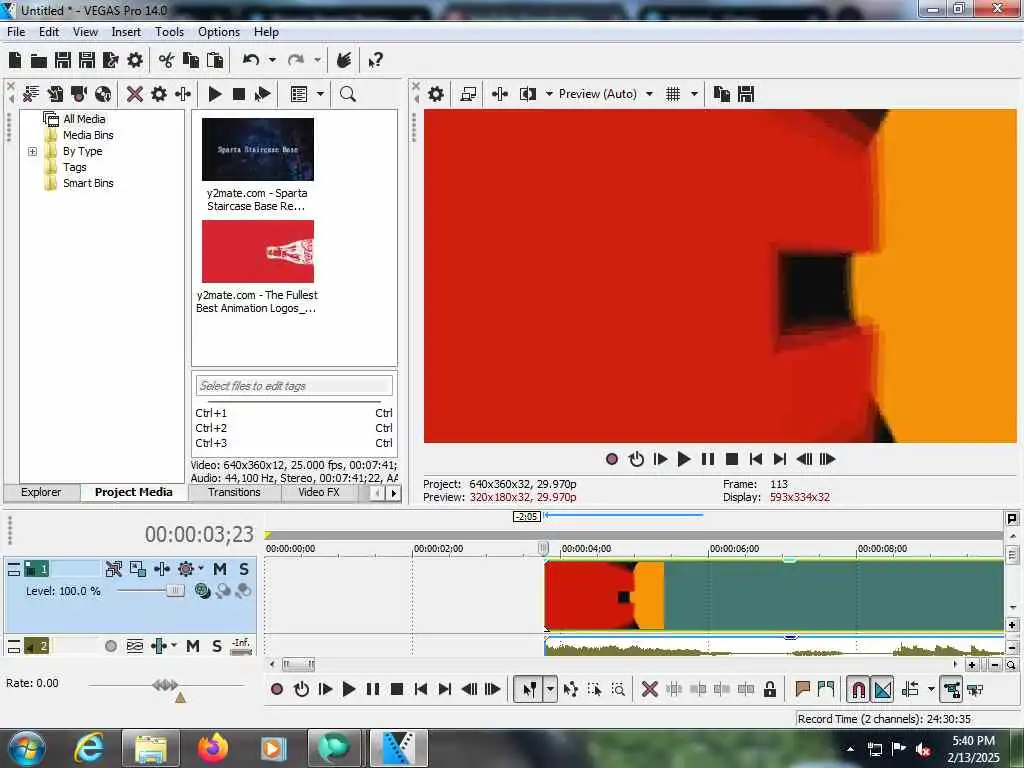This screenshot has height=768, width=1024.
Task: Open the Options menu
Action: coord(219,32)
